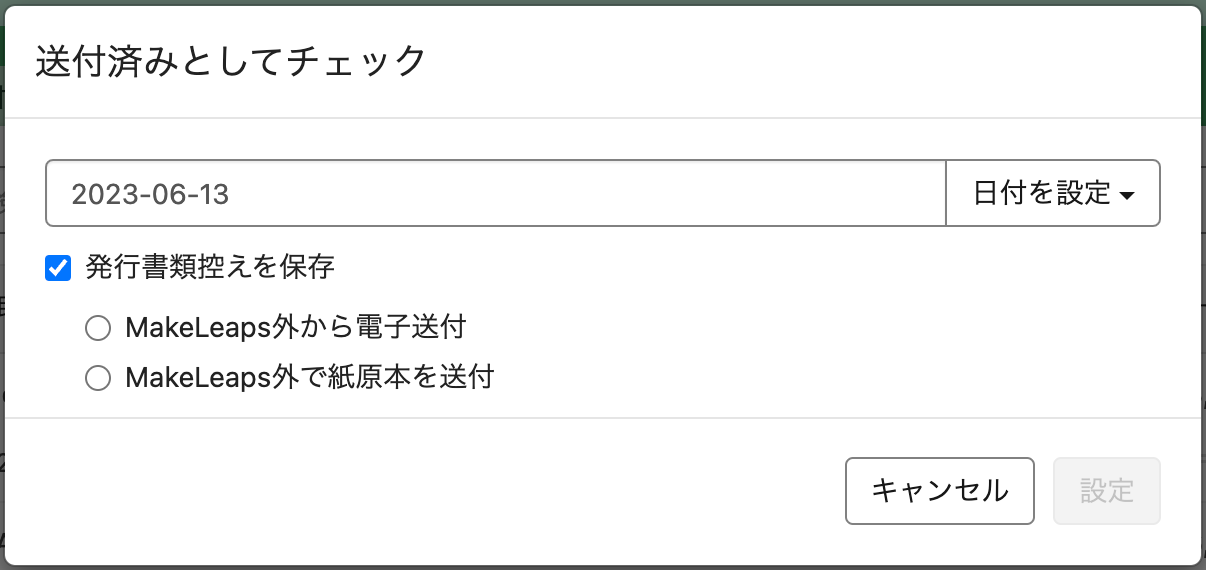This screenshot has width=1206, height=570.
Task: Click the empty dialog footer left of キャンセル
Action: click(420, 490)
